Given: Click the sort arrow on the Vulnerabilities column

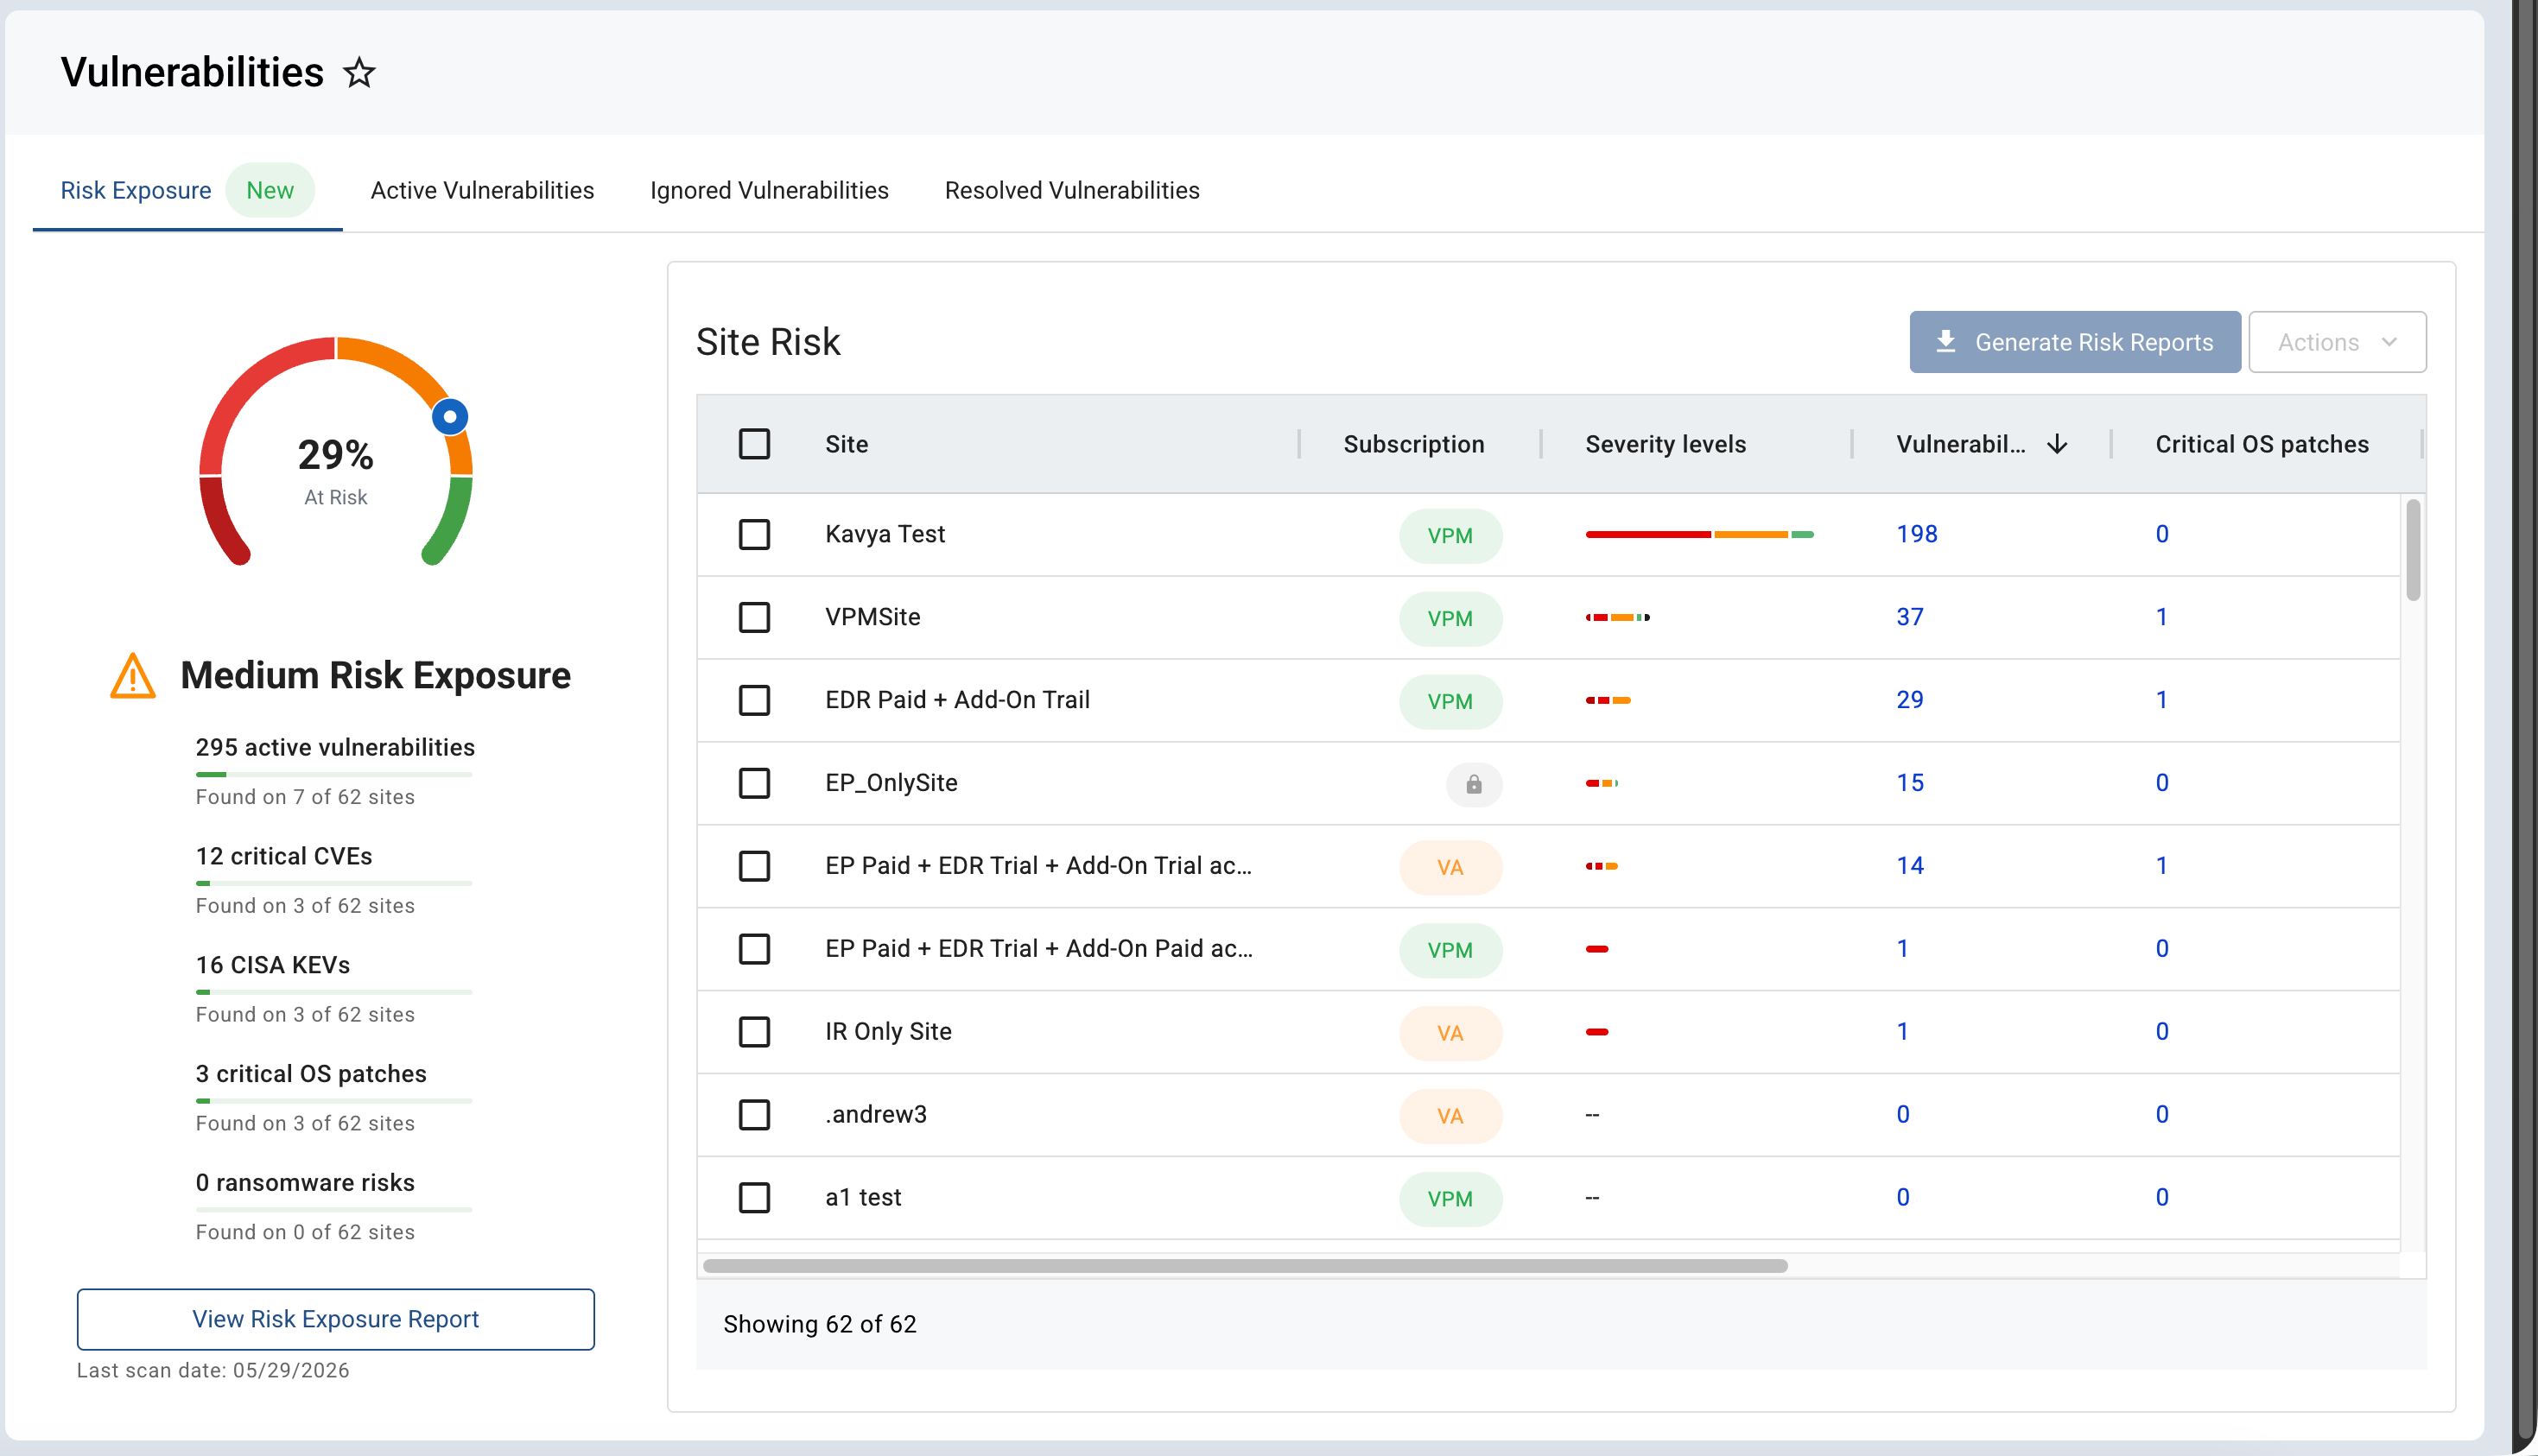Looking at the screenshot, I should (2057, 444).
